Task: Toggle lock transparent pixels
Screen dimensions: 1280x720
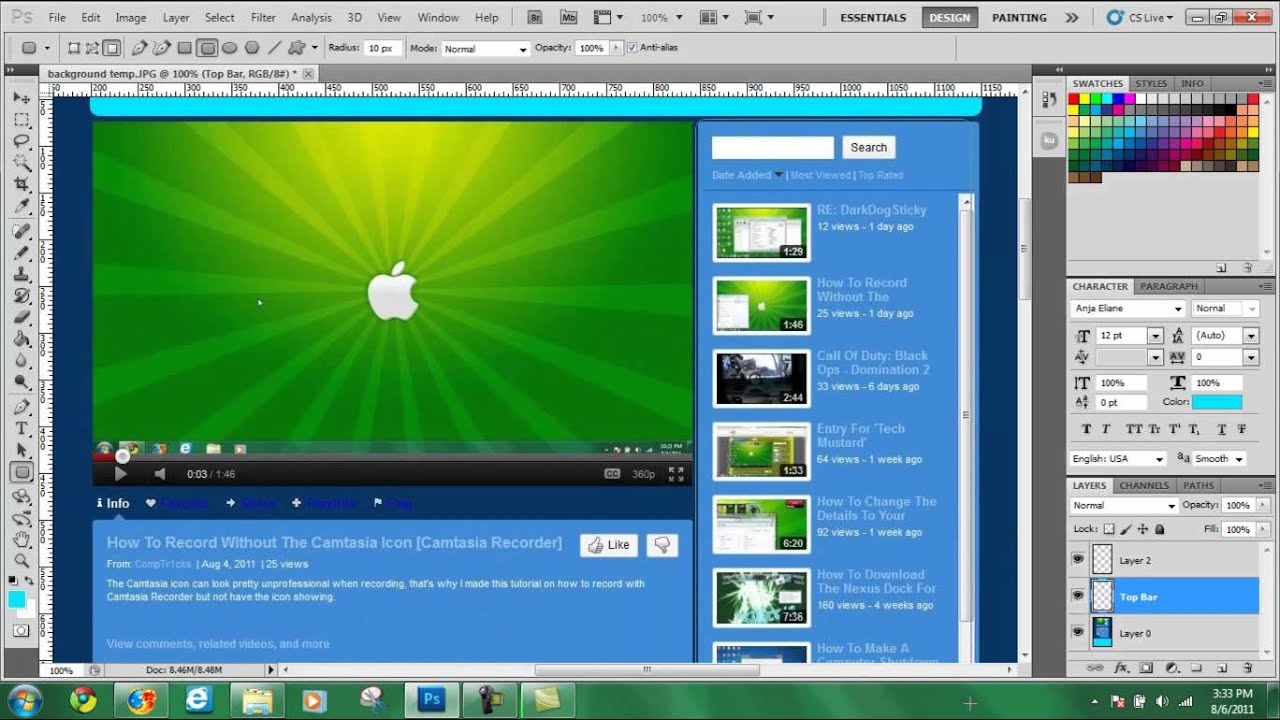Action: (x=1108, y=529)
